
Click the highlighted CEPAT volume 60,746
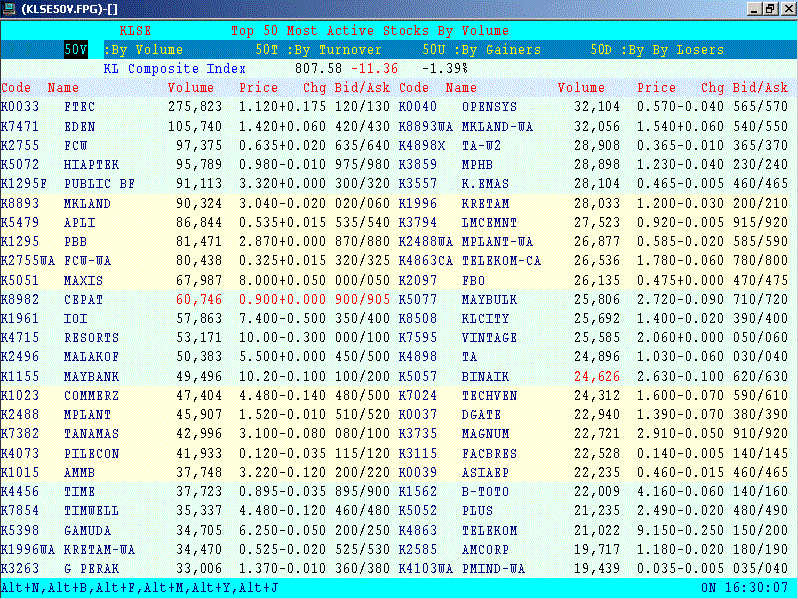199,299
